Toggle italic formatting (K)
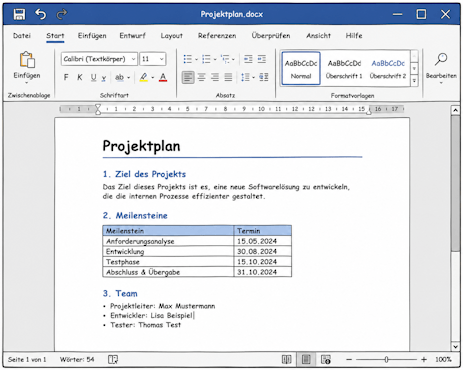This screenshot has height=370, width=463. 80,77
